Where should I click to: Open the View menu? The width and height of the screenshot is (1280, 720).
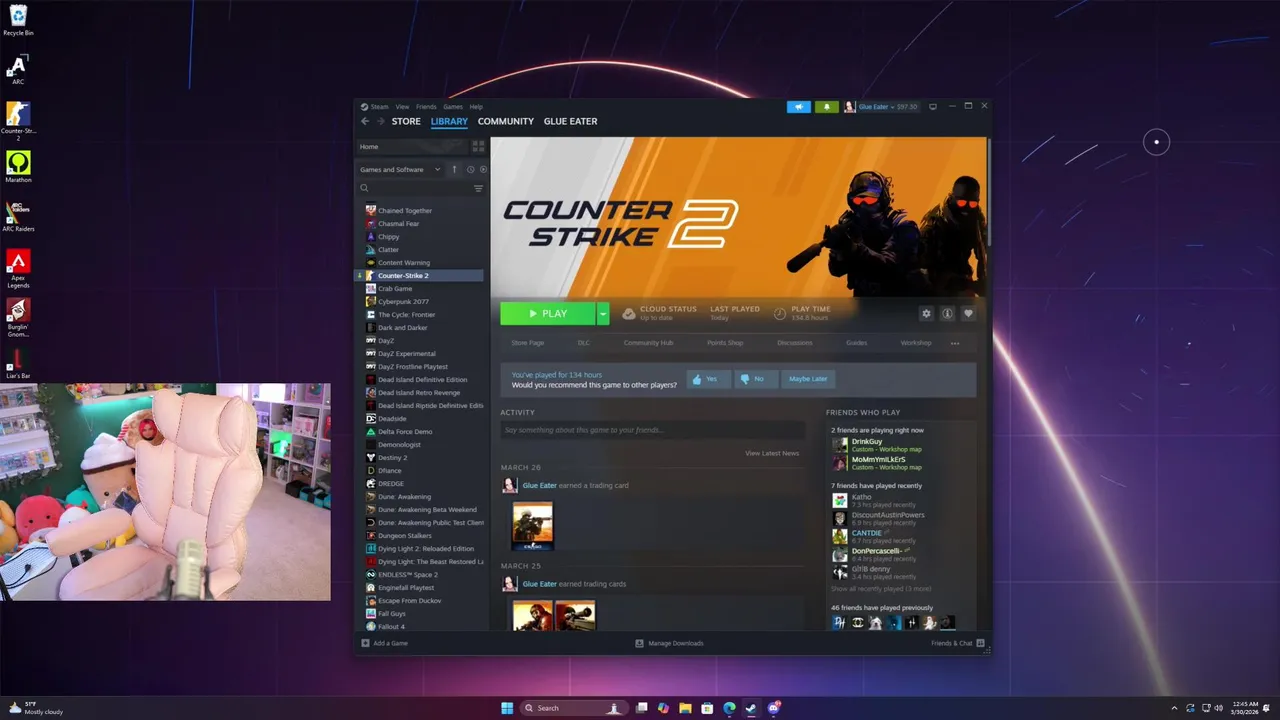(x=402, y=107)
